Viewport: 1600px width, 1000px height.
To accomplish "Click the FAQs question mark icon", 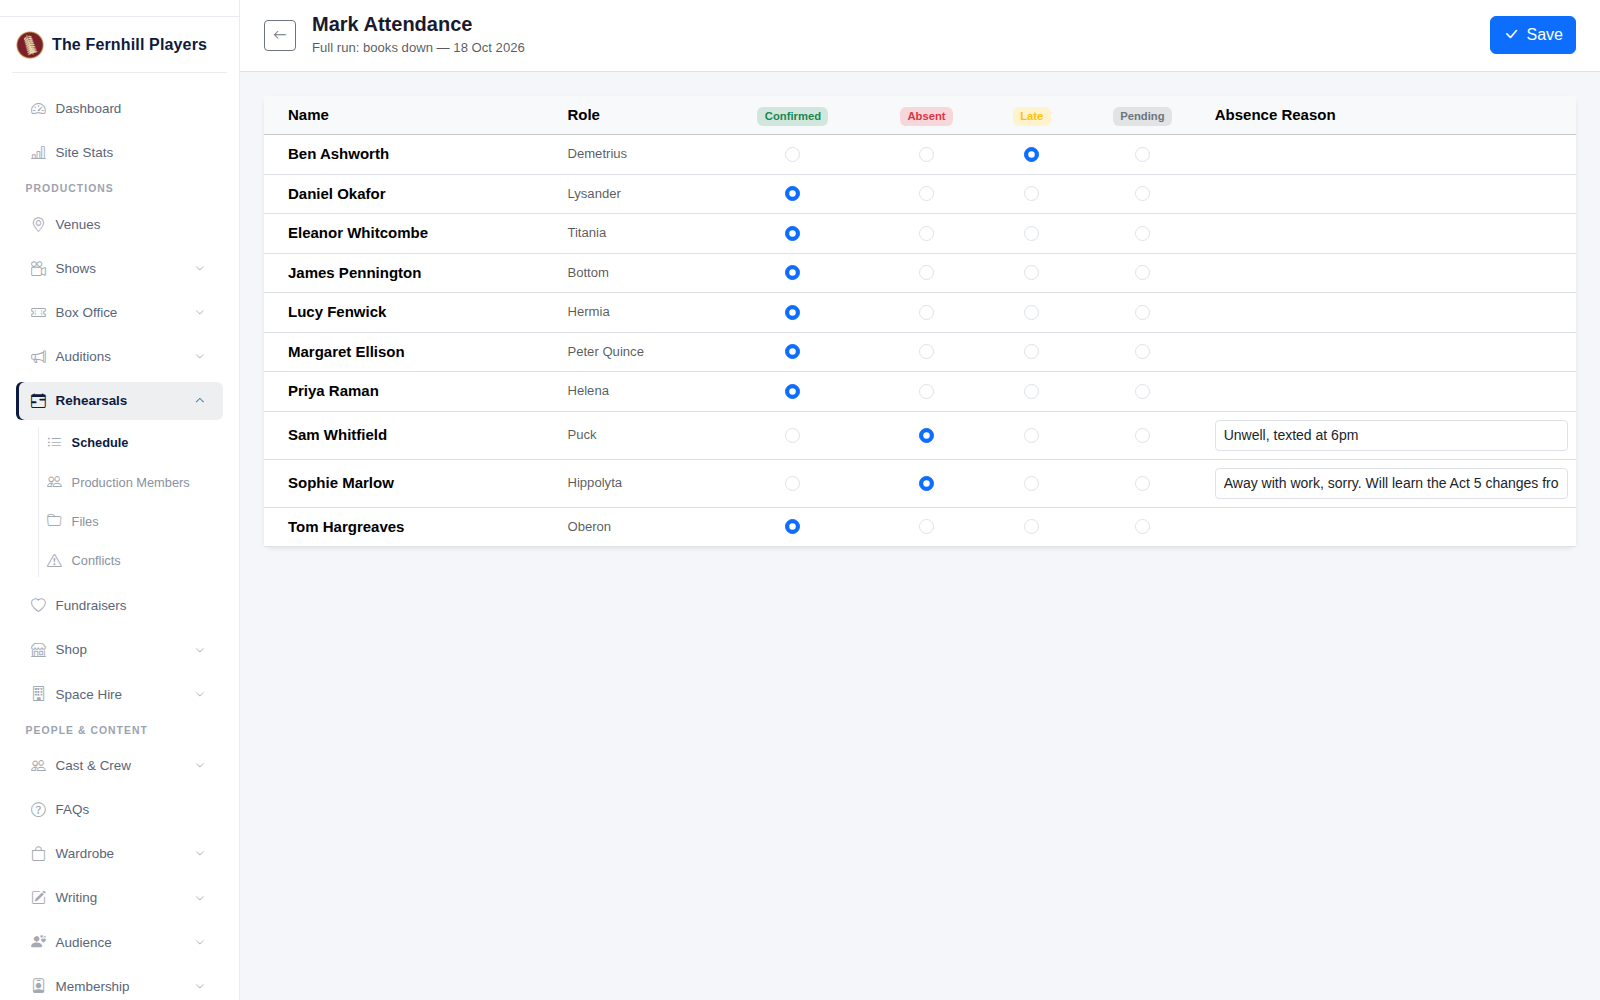I will (39, 810).
